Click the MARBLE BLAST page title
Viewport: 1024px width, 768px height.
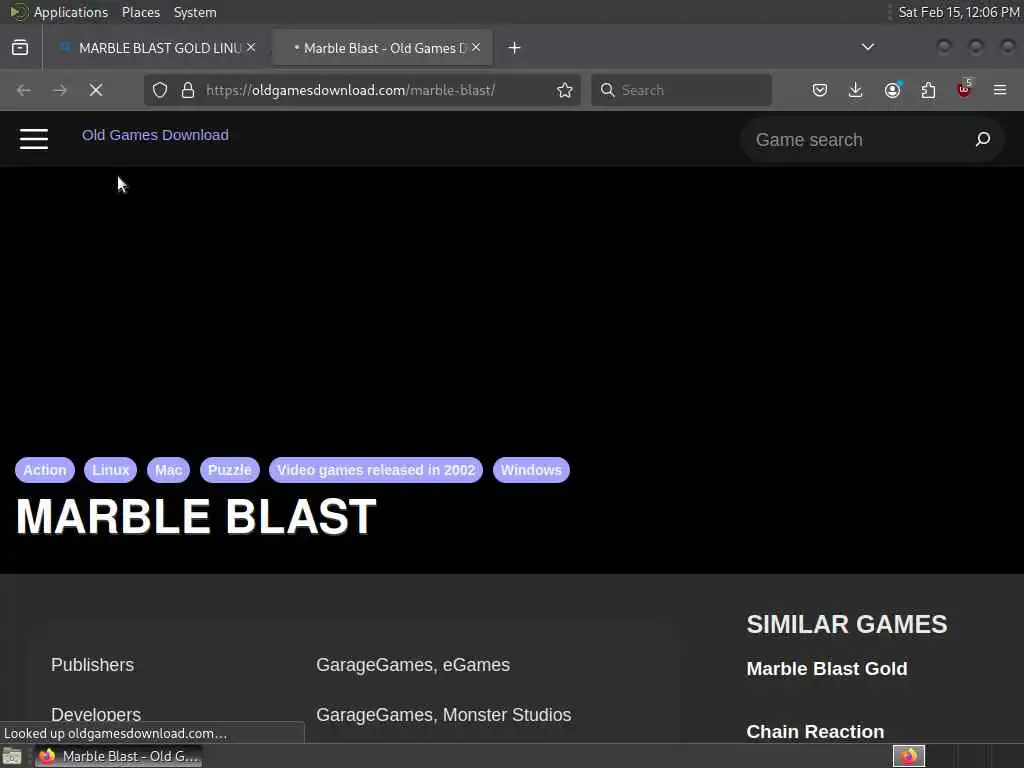click(196, 517)
